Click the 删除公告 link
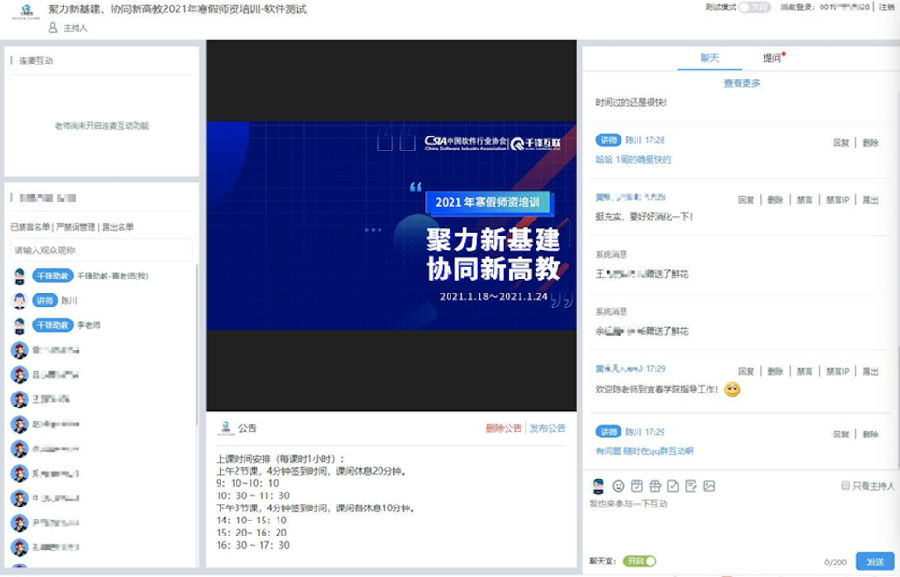 click(x=503, y=428)
